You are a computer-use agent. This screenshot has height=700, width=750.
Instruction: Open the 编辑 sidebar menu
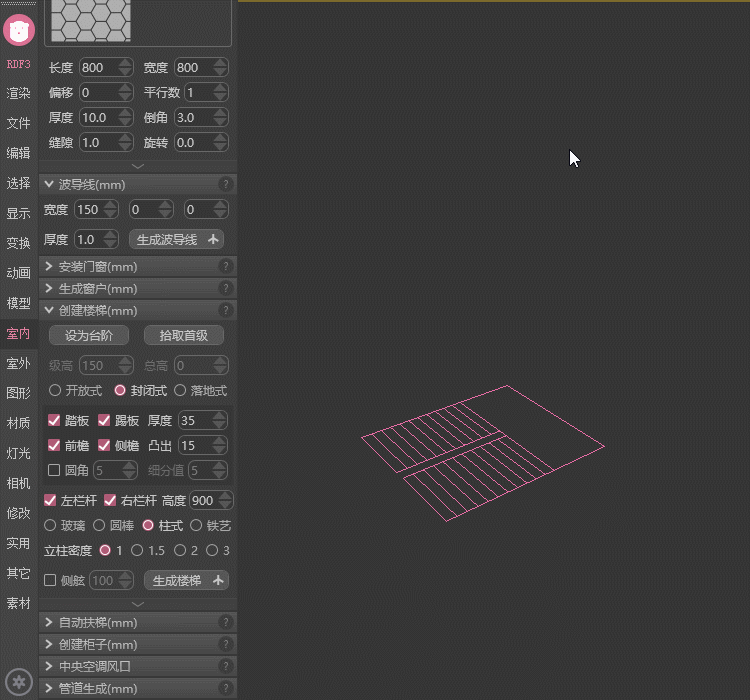pyautogui.click(x=19, y=153)
